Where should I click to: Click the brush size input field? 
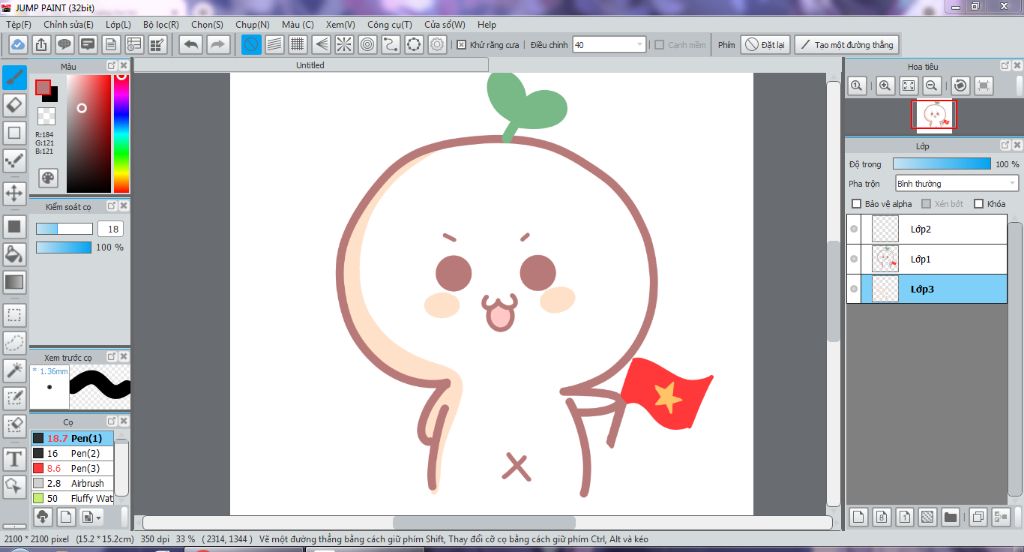pyautogui.click(x=112, y=229)
